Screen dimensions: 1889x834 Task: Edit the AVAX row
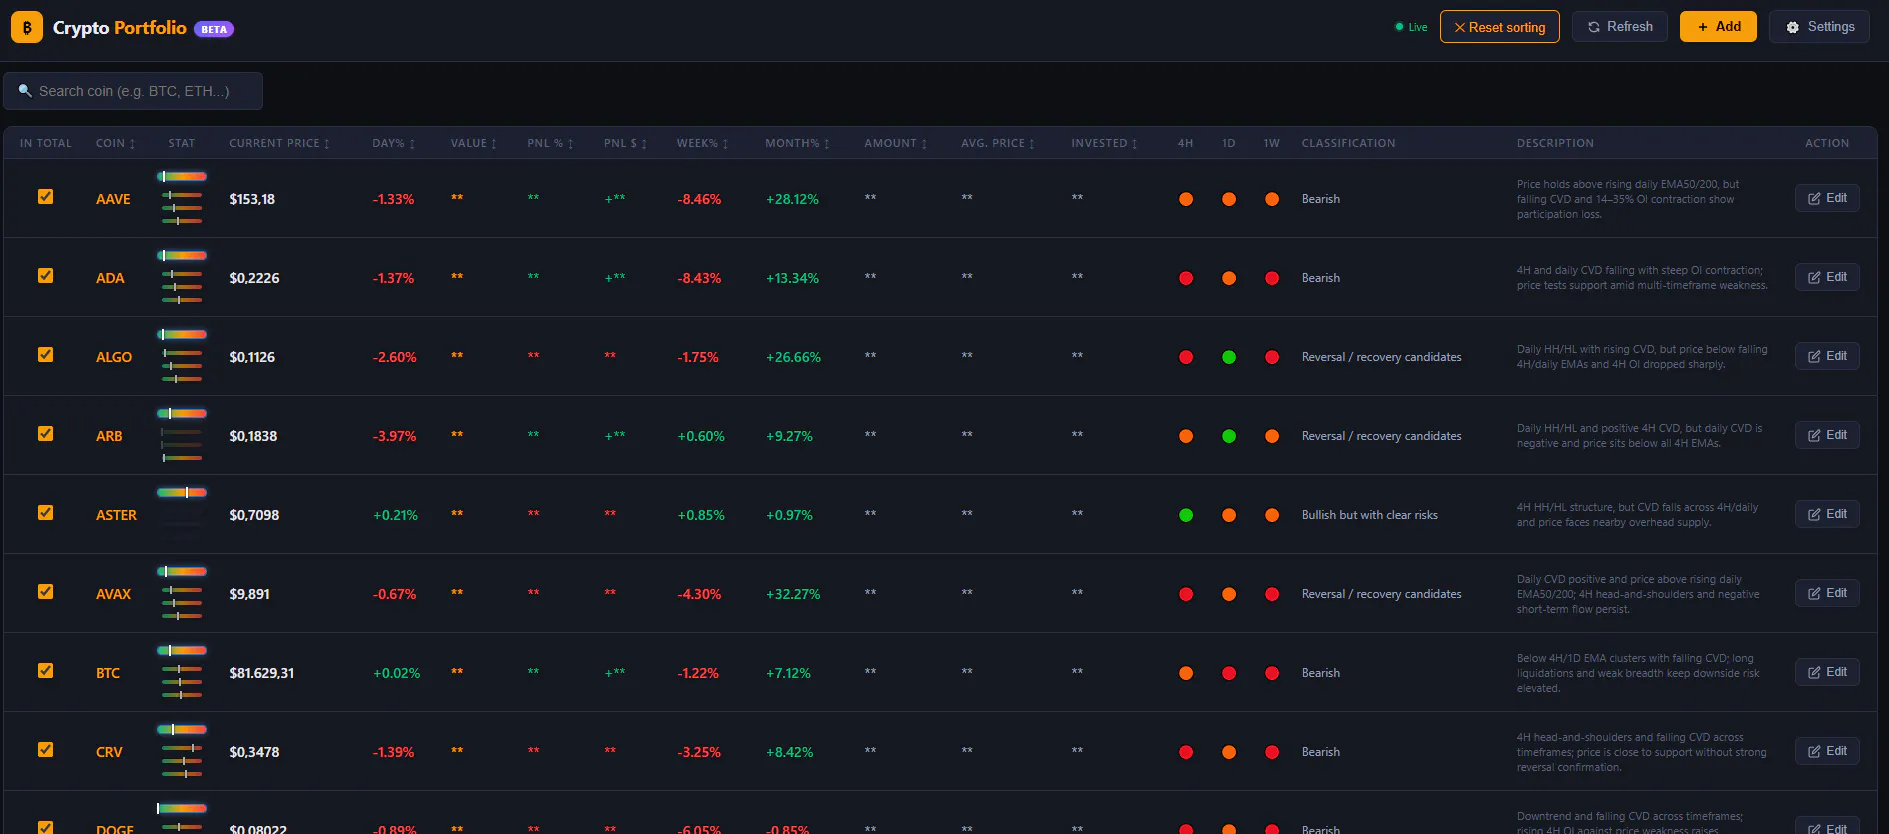pyautogui.click(x=1827, y=593)
